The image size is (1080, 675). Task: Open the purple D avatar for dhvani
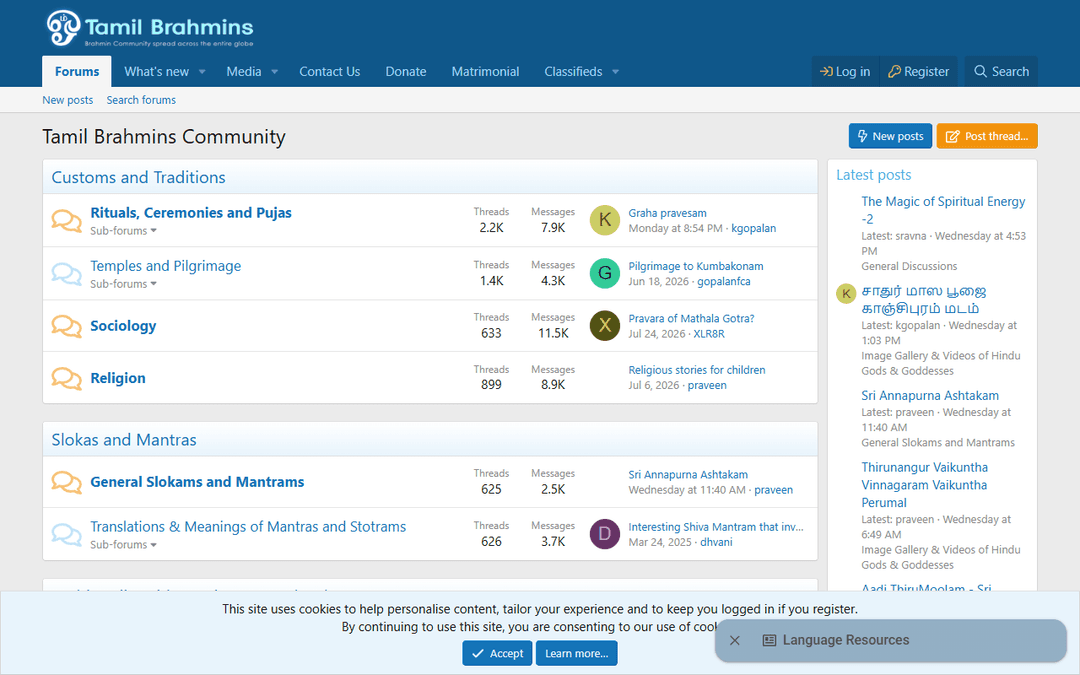[x=605, y=534]
